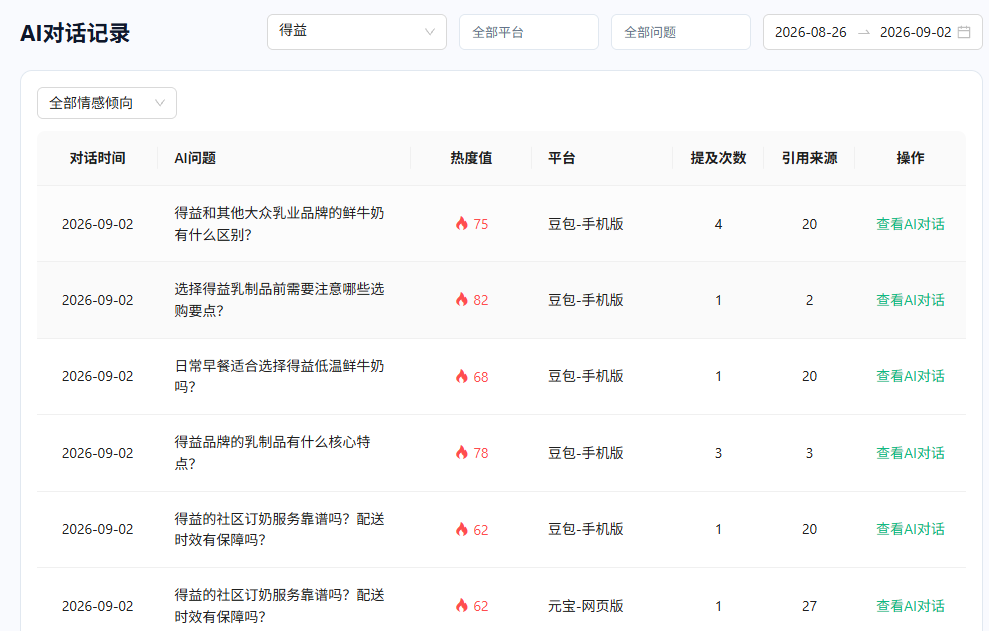989x631 pixels.
Task: Click heat value 82
Action: point(481,300)
